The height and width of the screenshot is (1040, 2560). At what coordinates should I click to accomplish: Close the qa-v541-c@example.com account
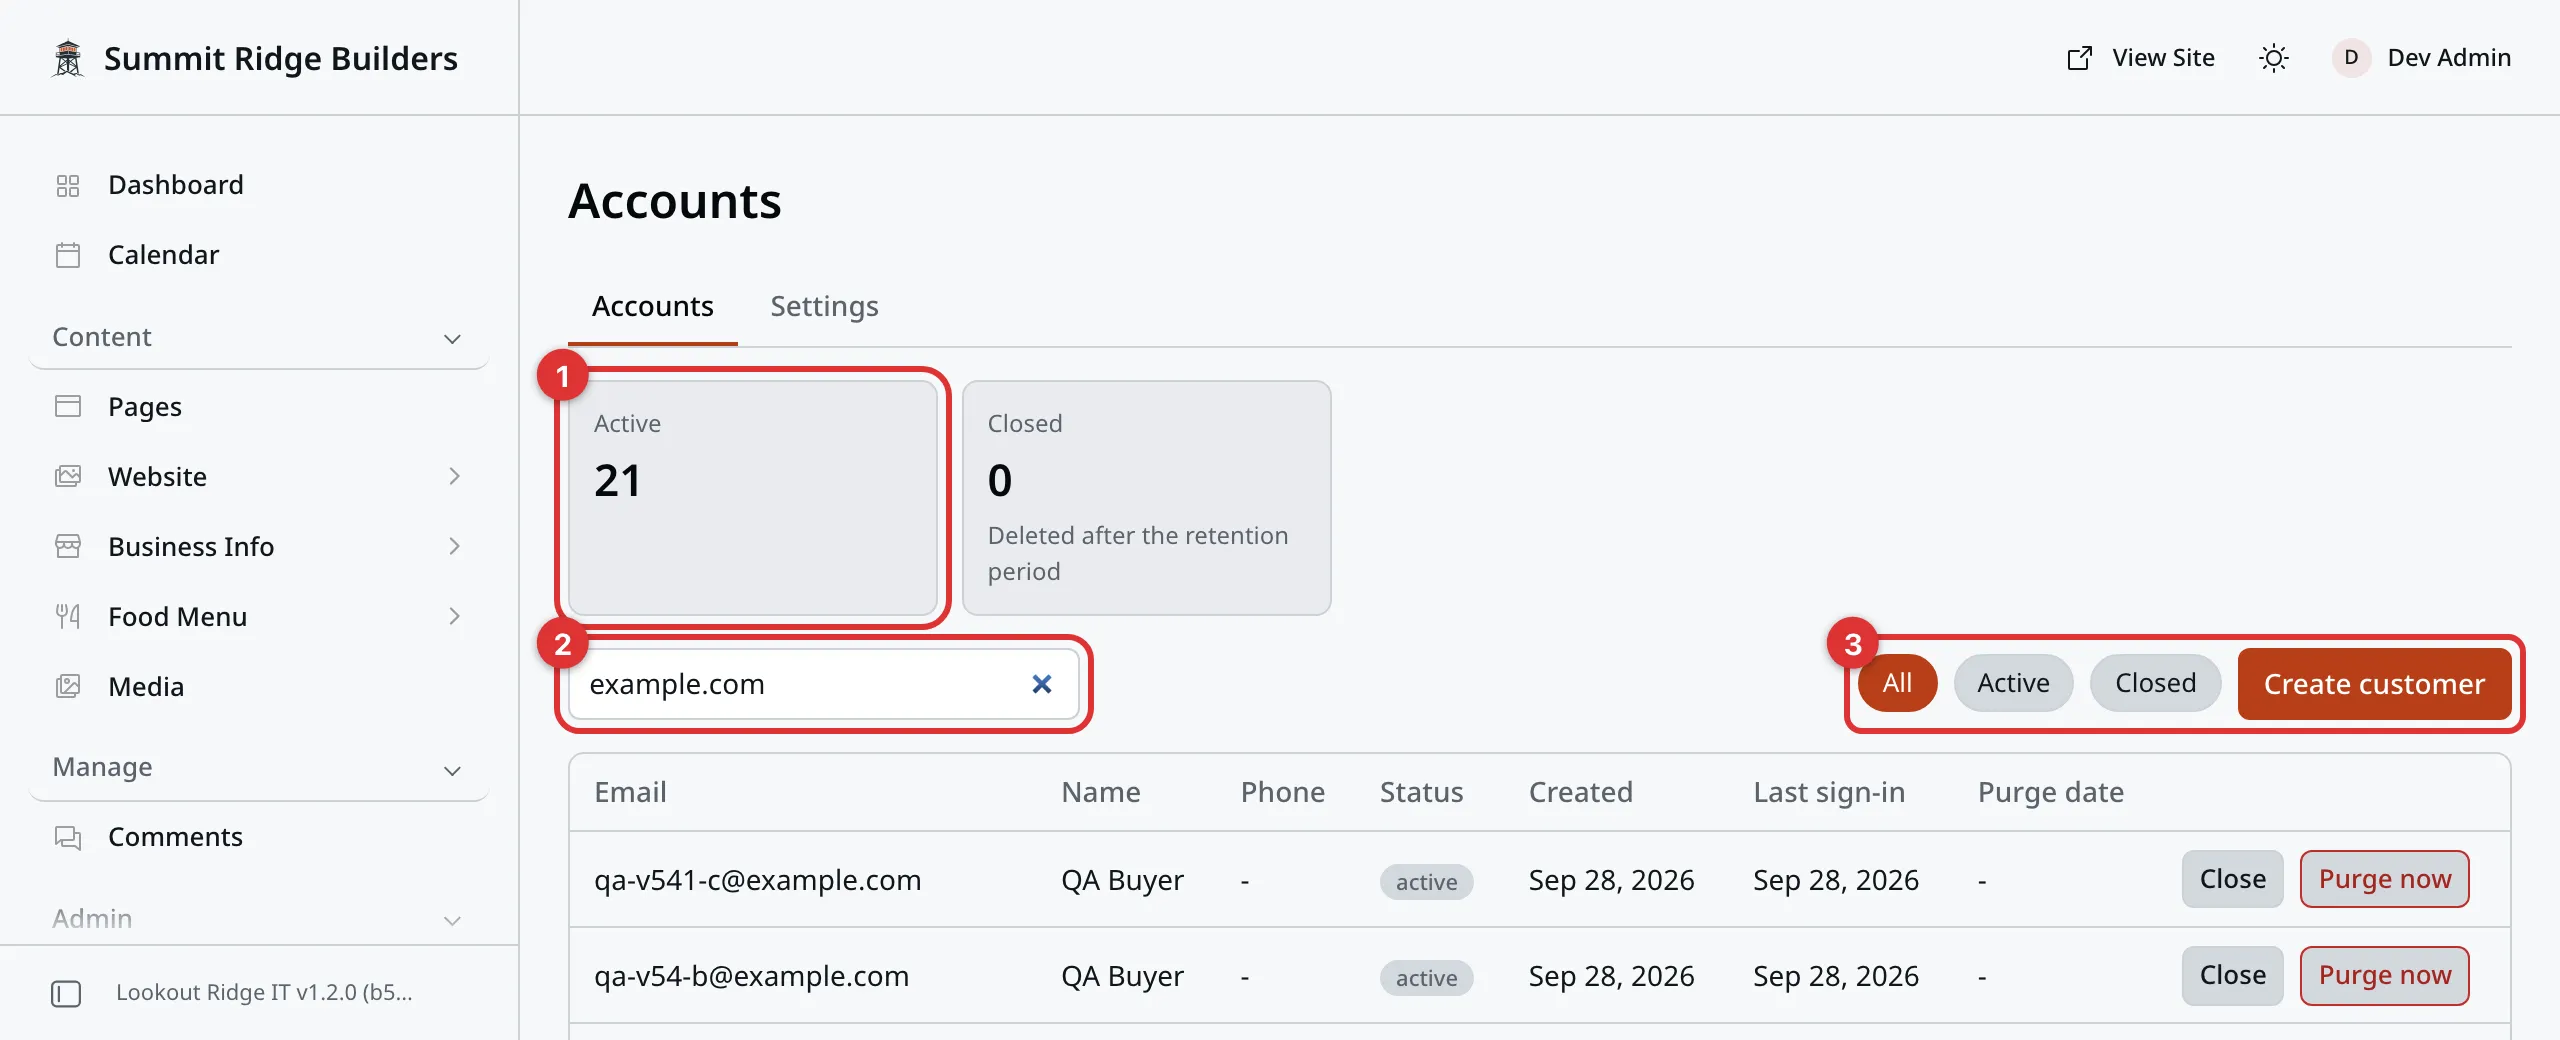coord(2232,880)
